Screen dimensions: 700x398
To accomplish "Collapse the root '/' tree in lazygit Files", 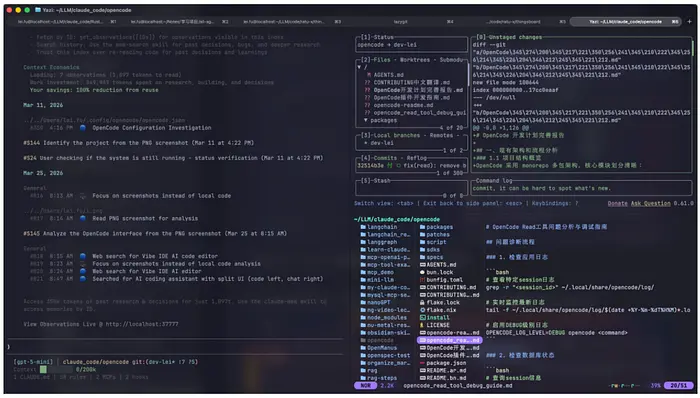I will tap(359, 67).
